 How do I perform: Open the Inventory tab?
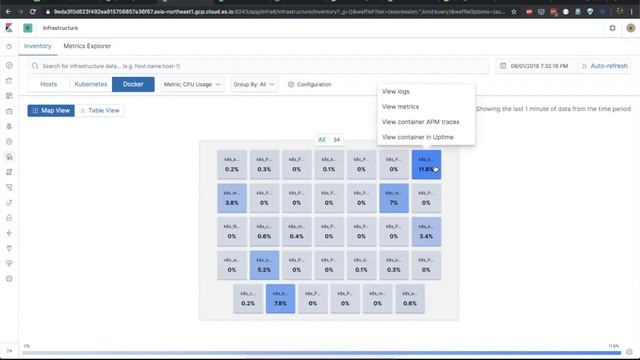pyautogui.click(x=38, y=46)
